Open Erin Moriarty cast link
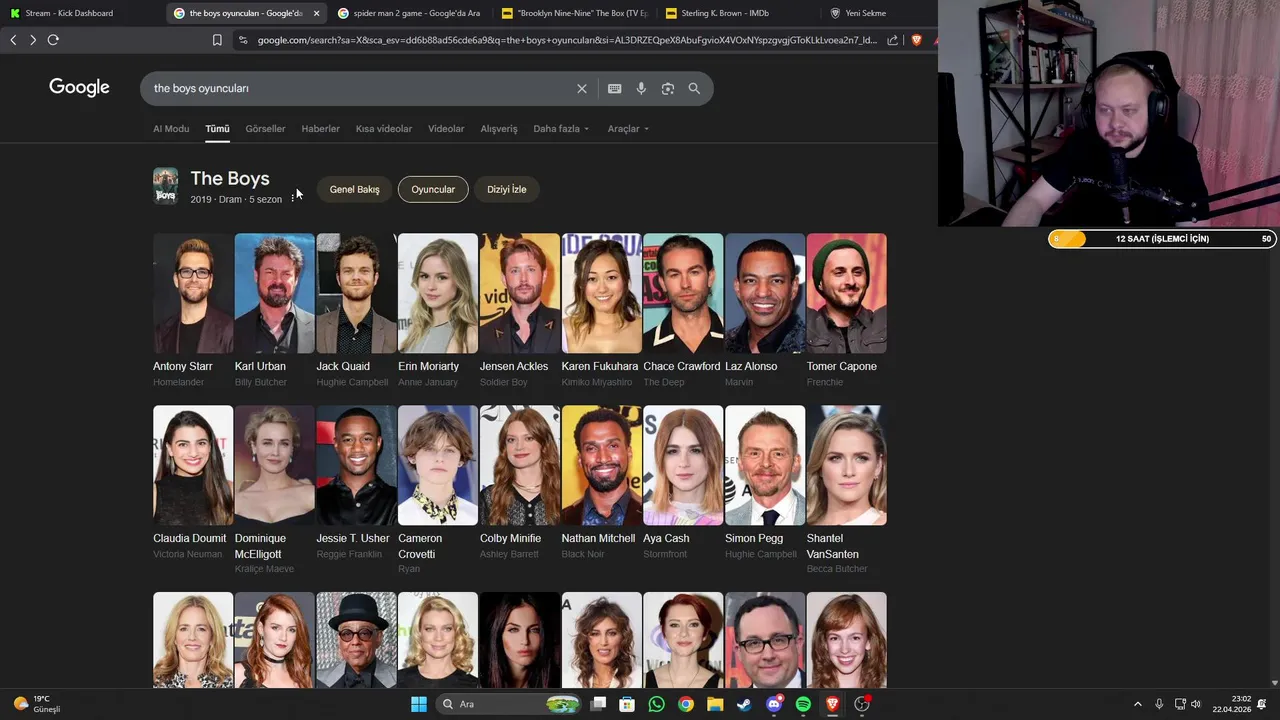Screen dimensions: 1280x720 click(438, 310)
